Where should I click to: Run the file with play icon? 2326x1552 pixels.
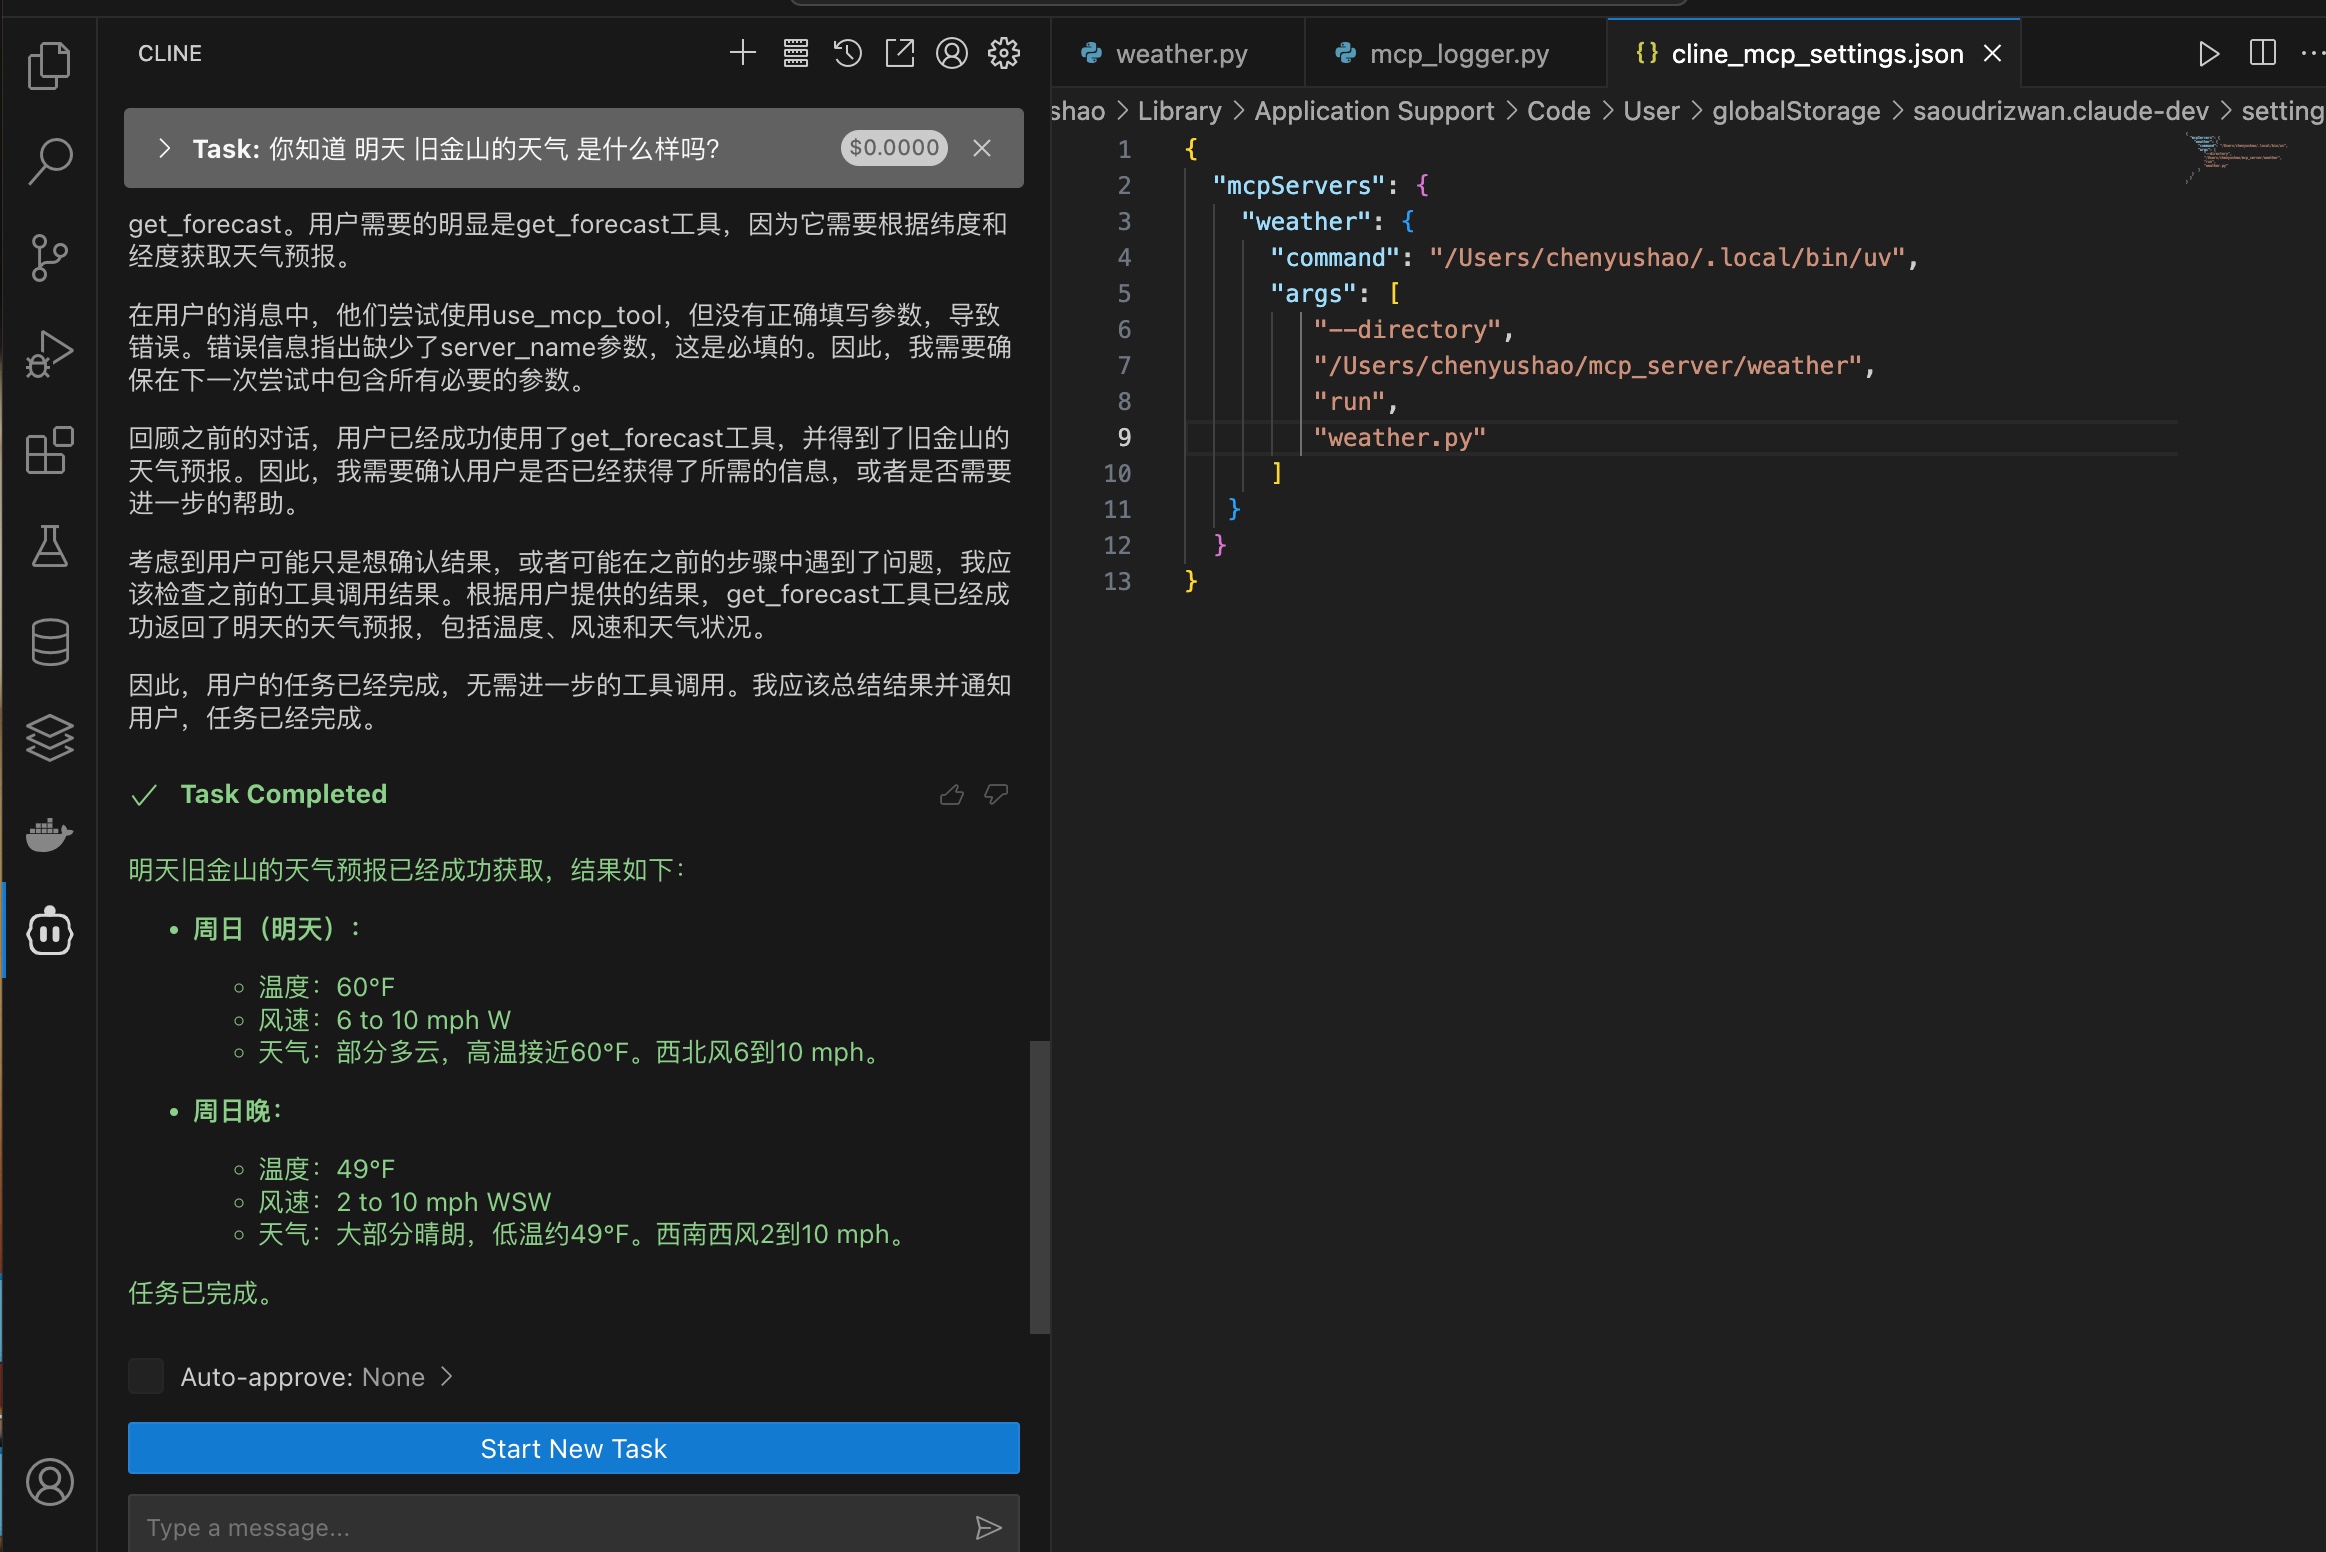click(x=2209, y=54)
